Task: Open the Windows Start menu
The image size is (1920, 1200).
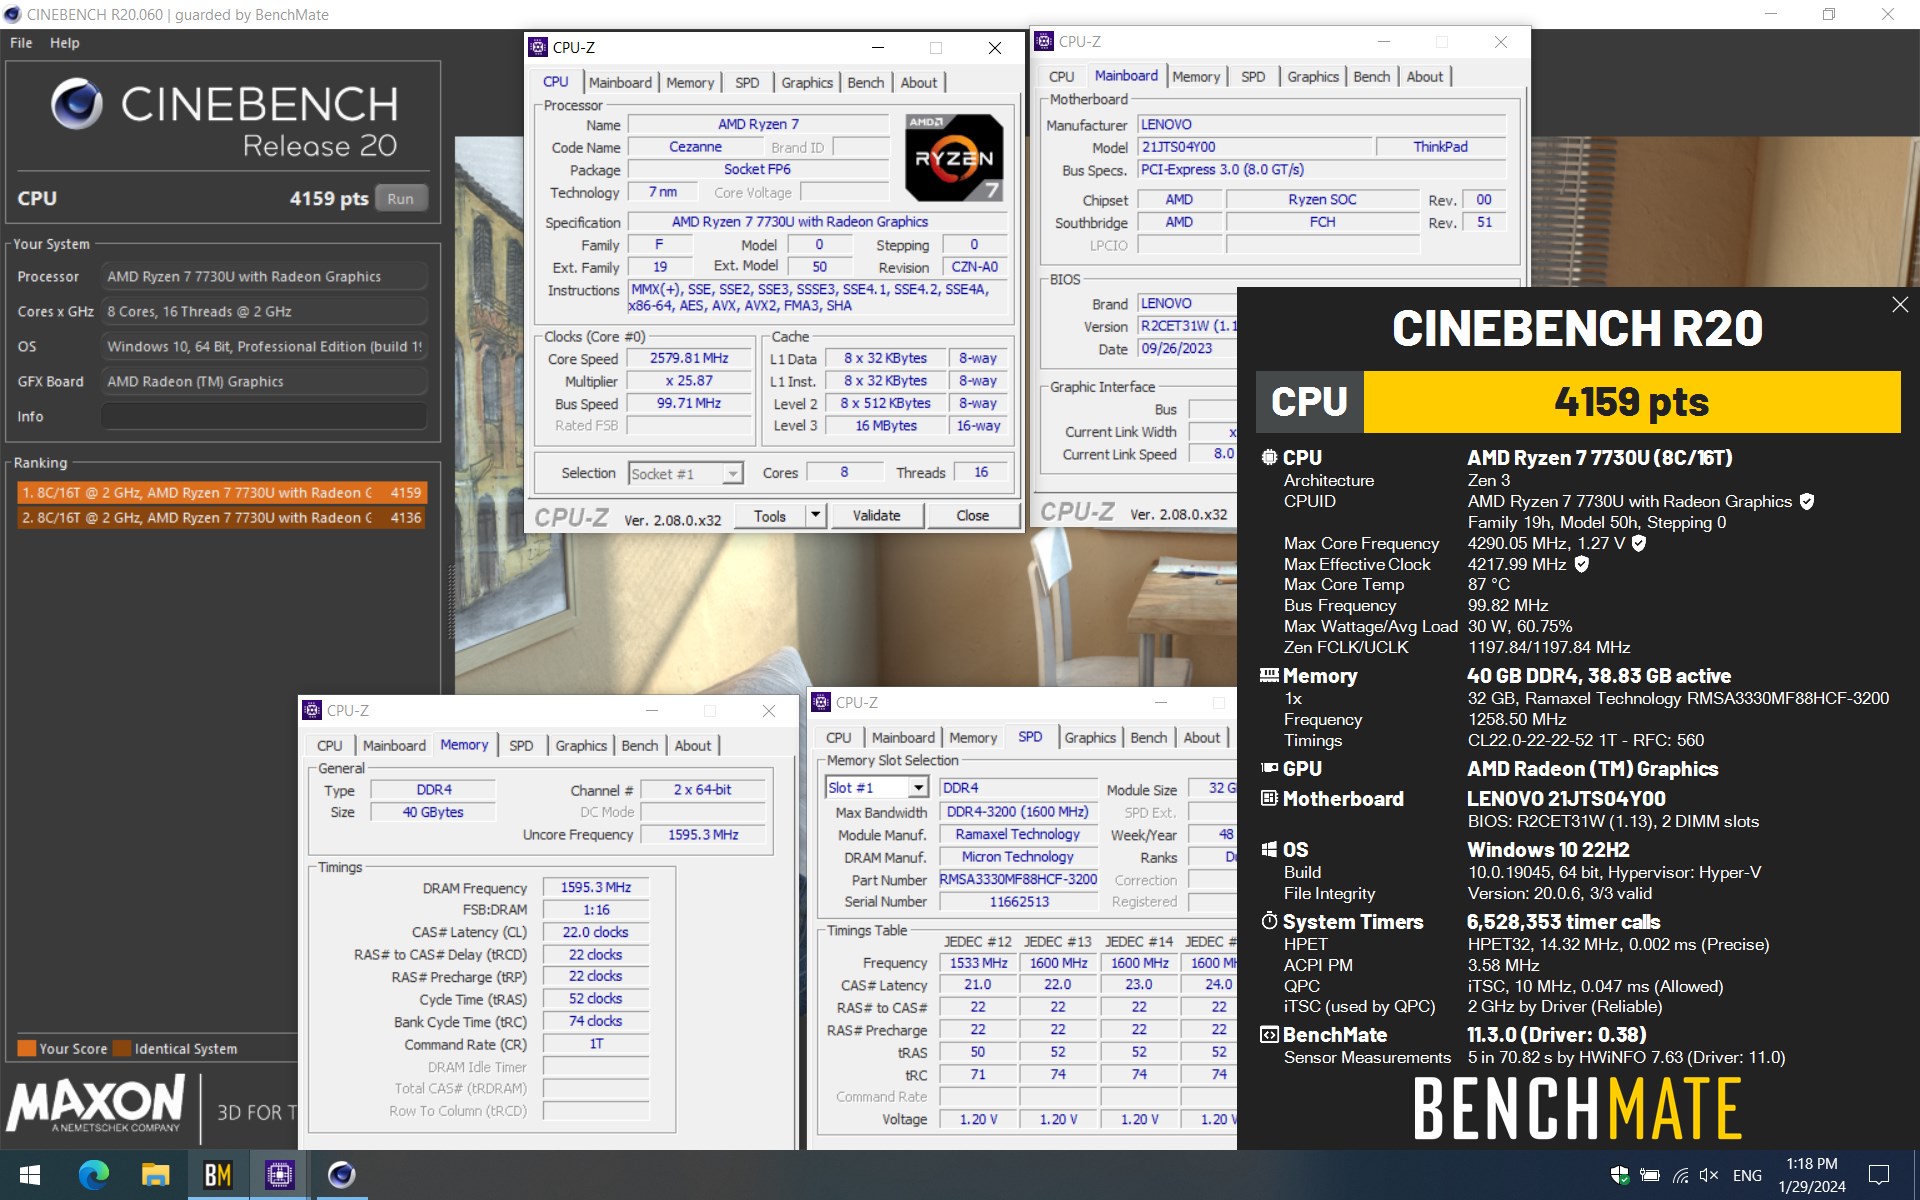Action: [x=29, y=1175]
